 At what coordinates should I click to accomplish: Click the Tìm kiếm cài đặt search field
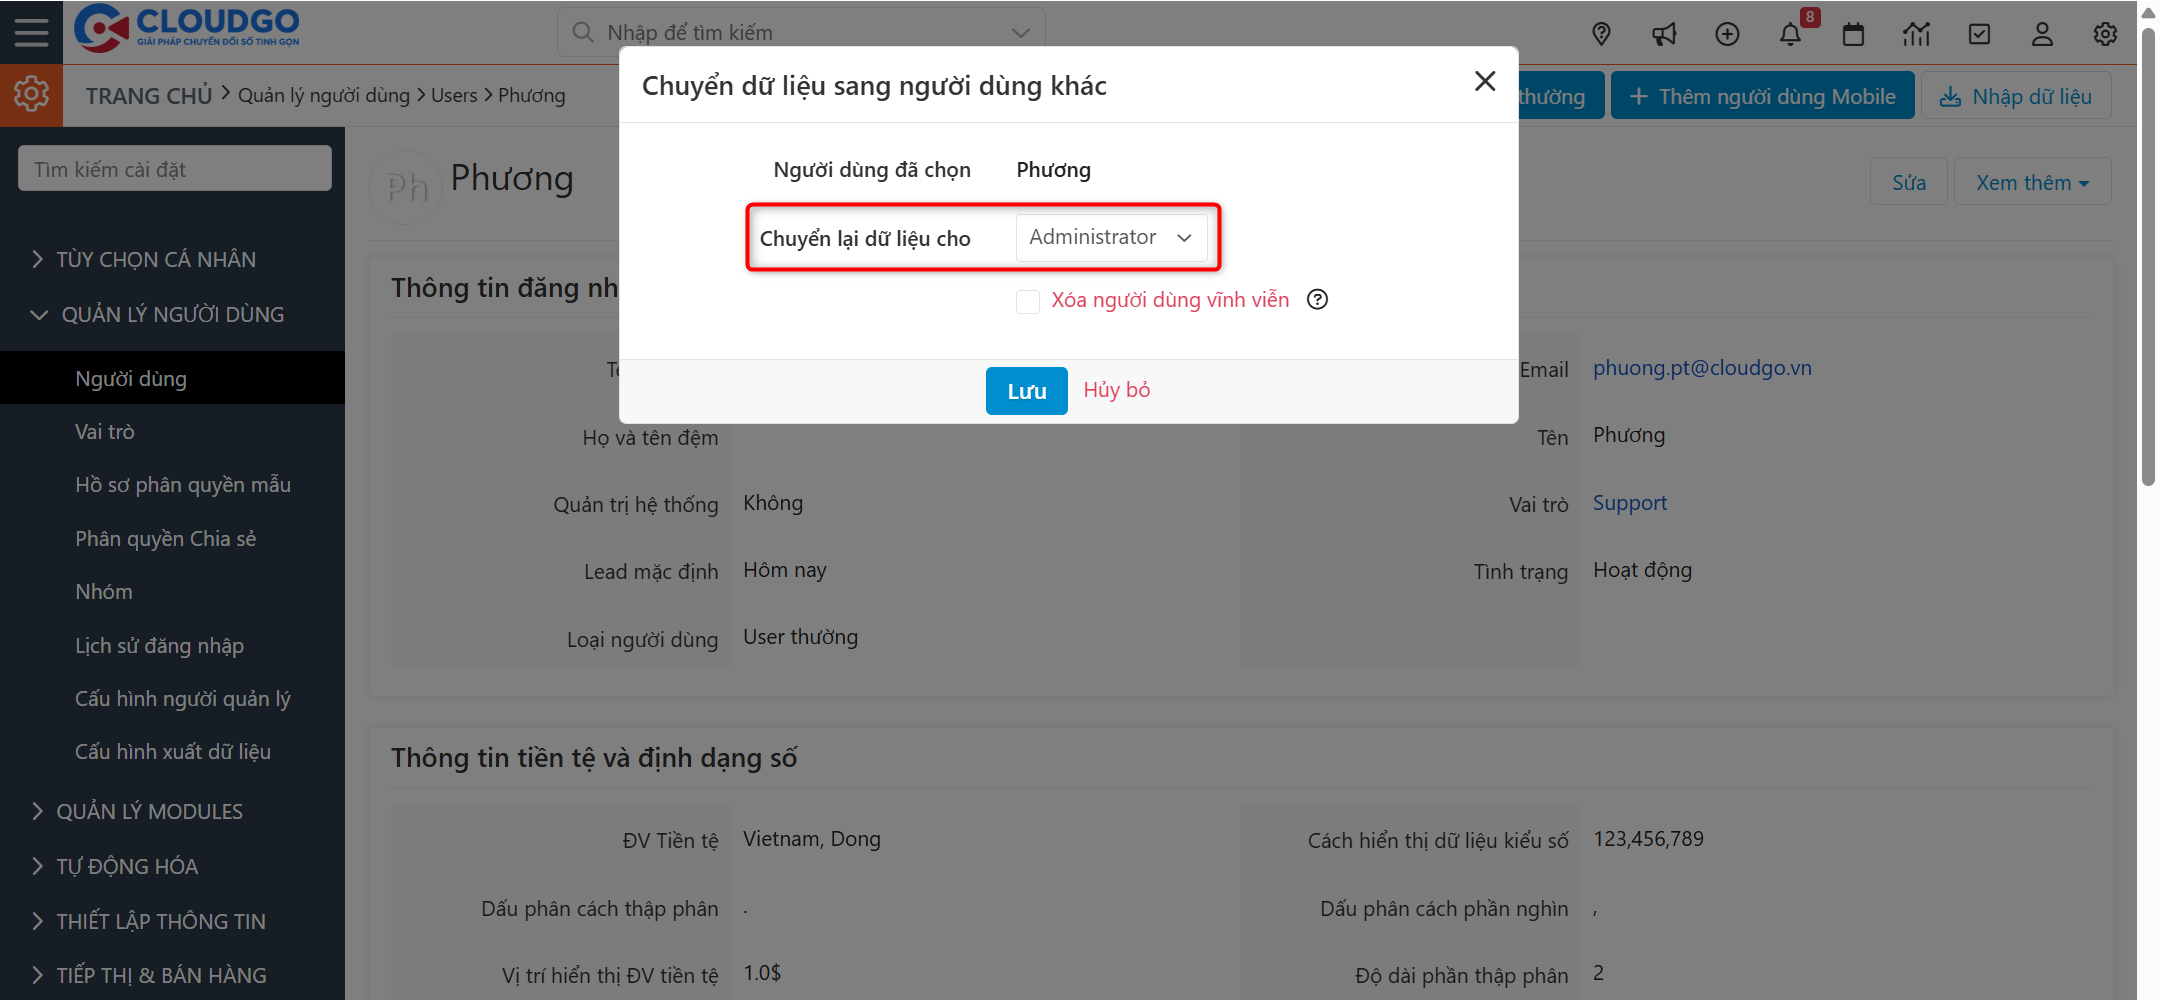pos(174,168)
